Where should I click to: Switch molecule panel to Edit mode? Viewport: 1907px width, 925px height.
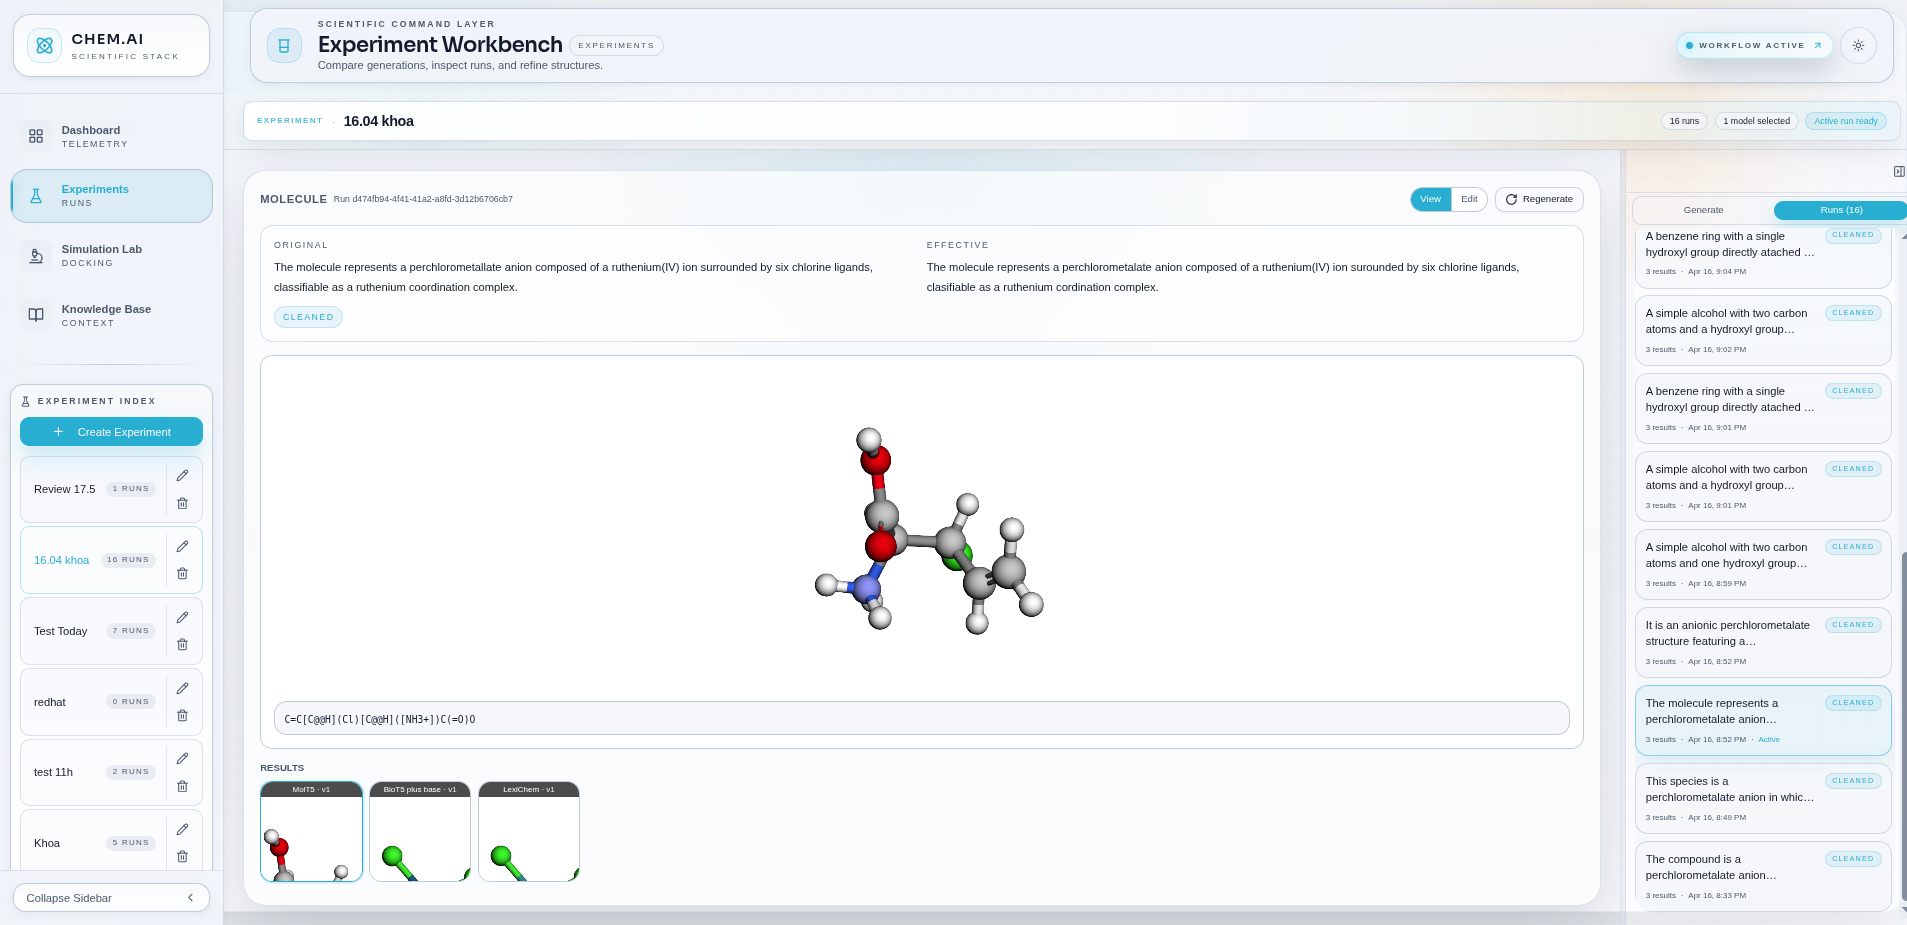tap(1469, 199)
